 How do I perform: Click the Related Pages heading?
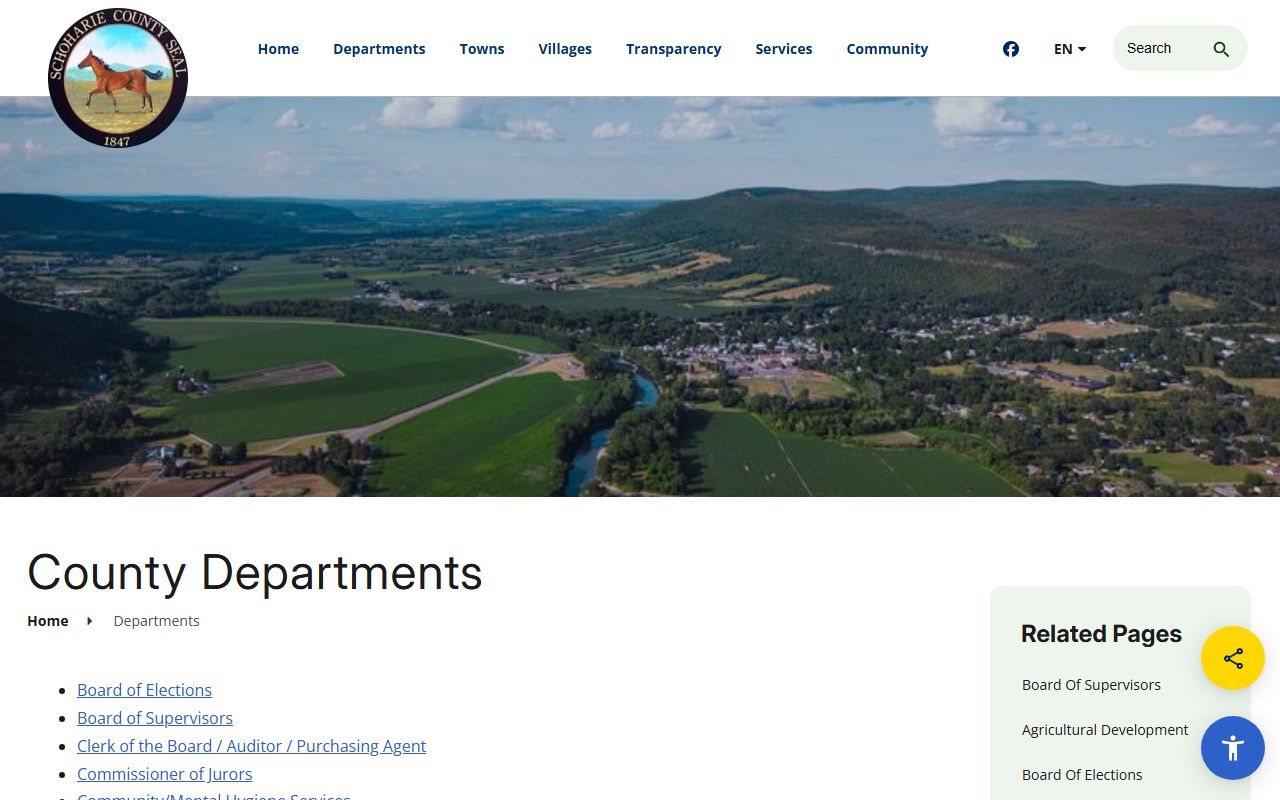[1101, 634]
